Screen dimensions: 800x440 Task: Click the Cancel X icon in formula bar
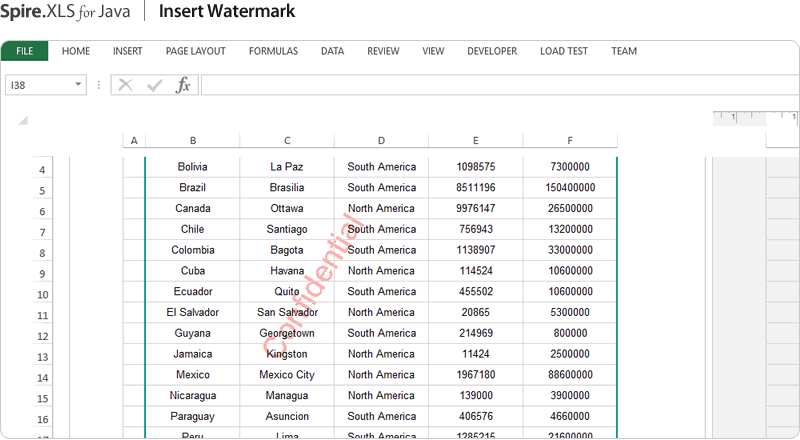click(x=125, y=86)
